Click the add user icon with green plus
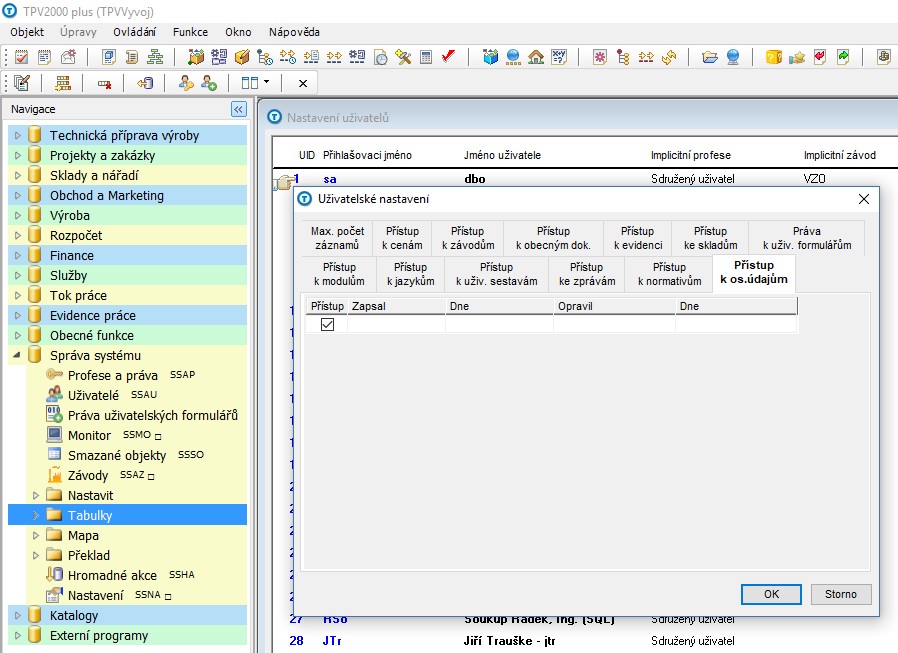 (x=209, y=83)
